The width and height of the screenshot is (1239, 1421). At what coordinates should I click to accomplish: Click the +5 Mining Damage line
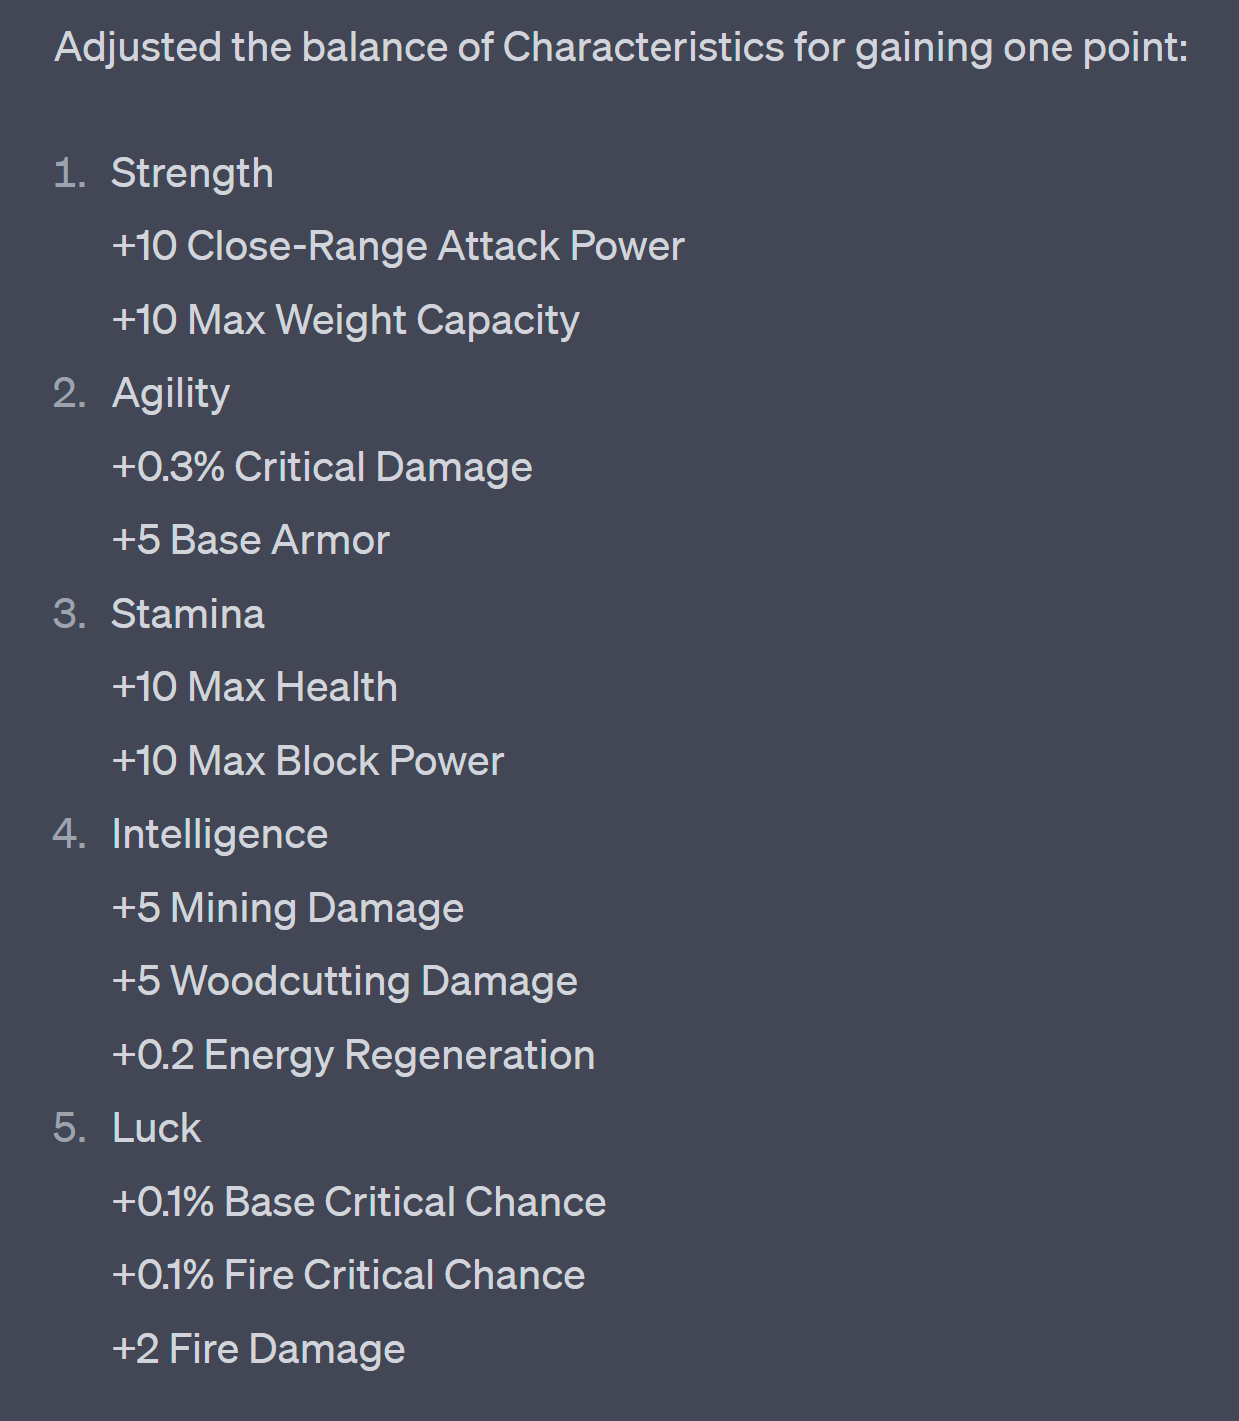click(x=288, y=908)
